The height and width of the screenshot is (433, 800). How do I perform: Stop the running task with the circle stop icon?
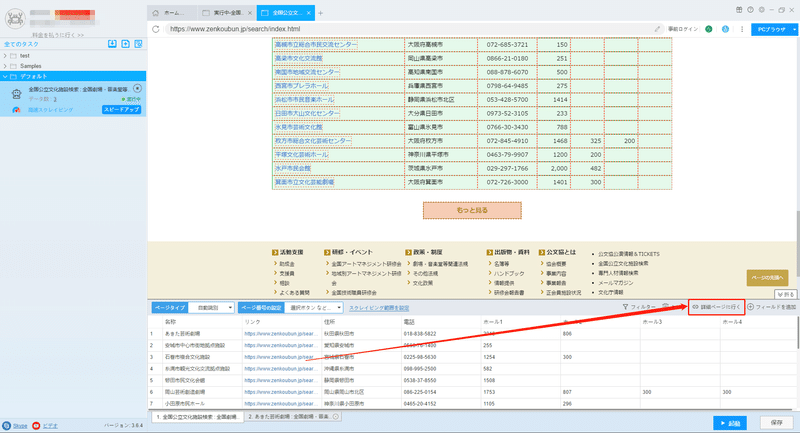(137, 88)
